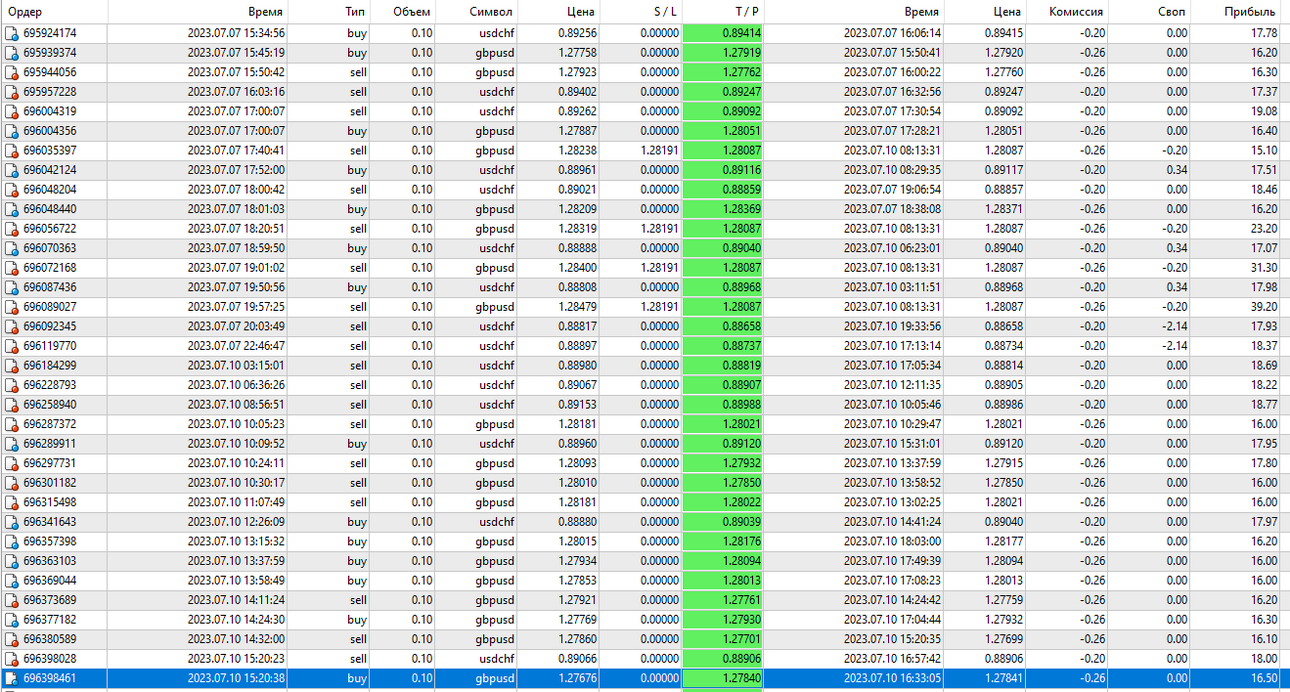
Task: Select profit 16.30 in order 696377182 row
Action: tap(1263, 619)
